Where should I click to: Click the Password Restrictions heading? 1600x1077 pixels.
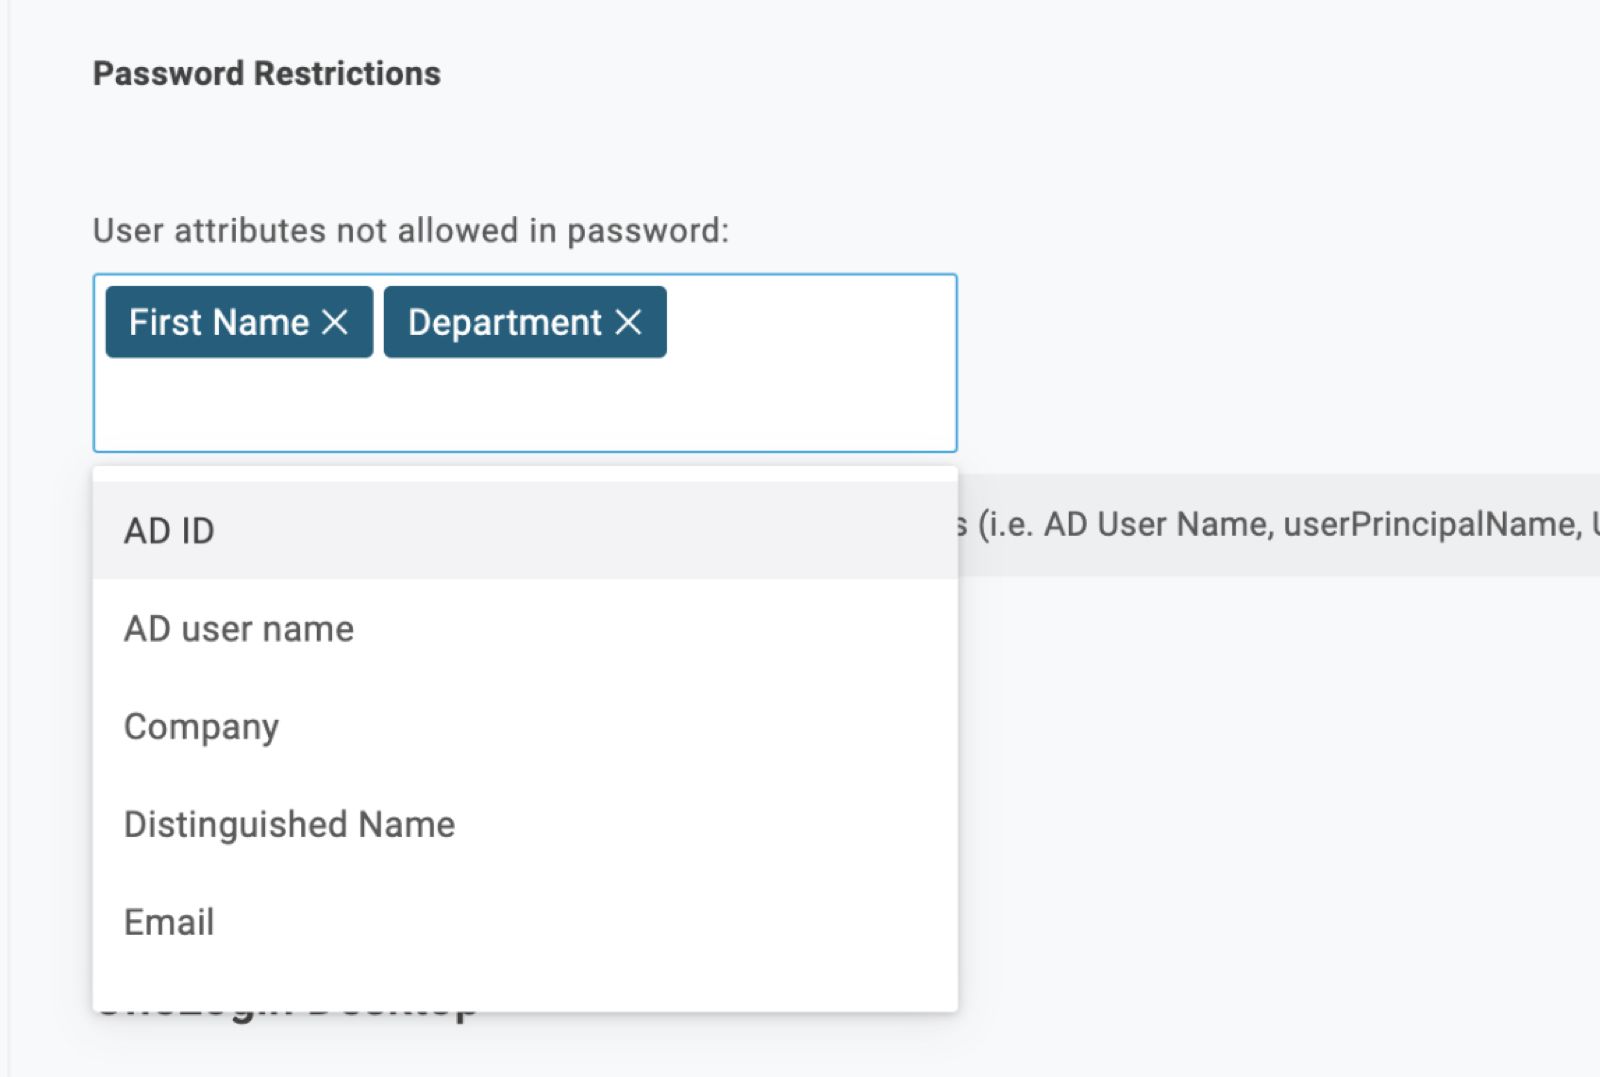pos(266,74)
